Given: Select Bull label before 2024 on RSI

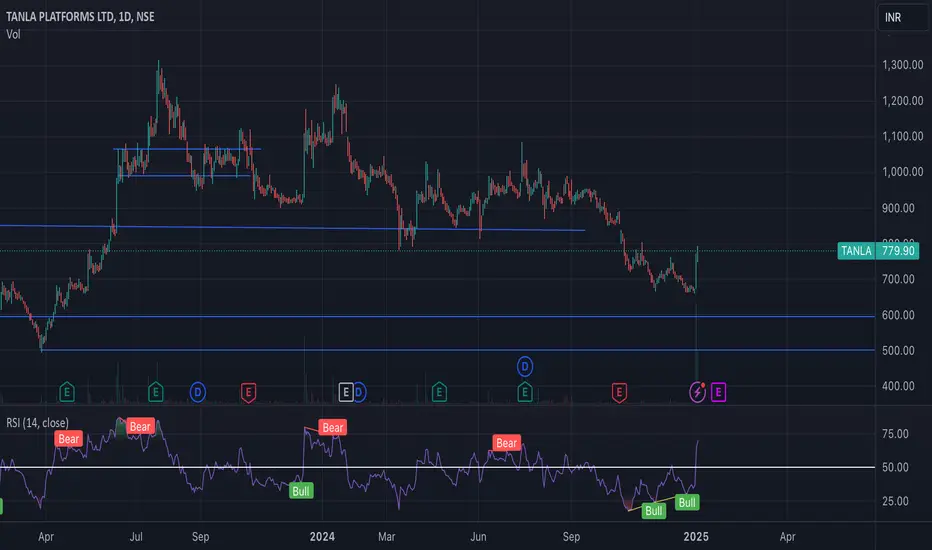Looking at the screenshot, I should [x=301, y=491].
